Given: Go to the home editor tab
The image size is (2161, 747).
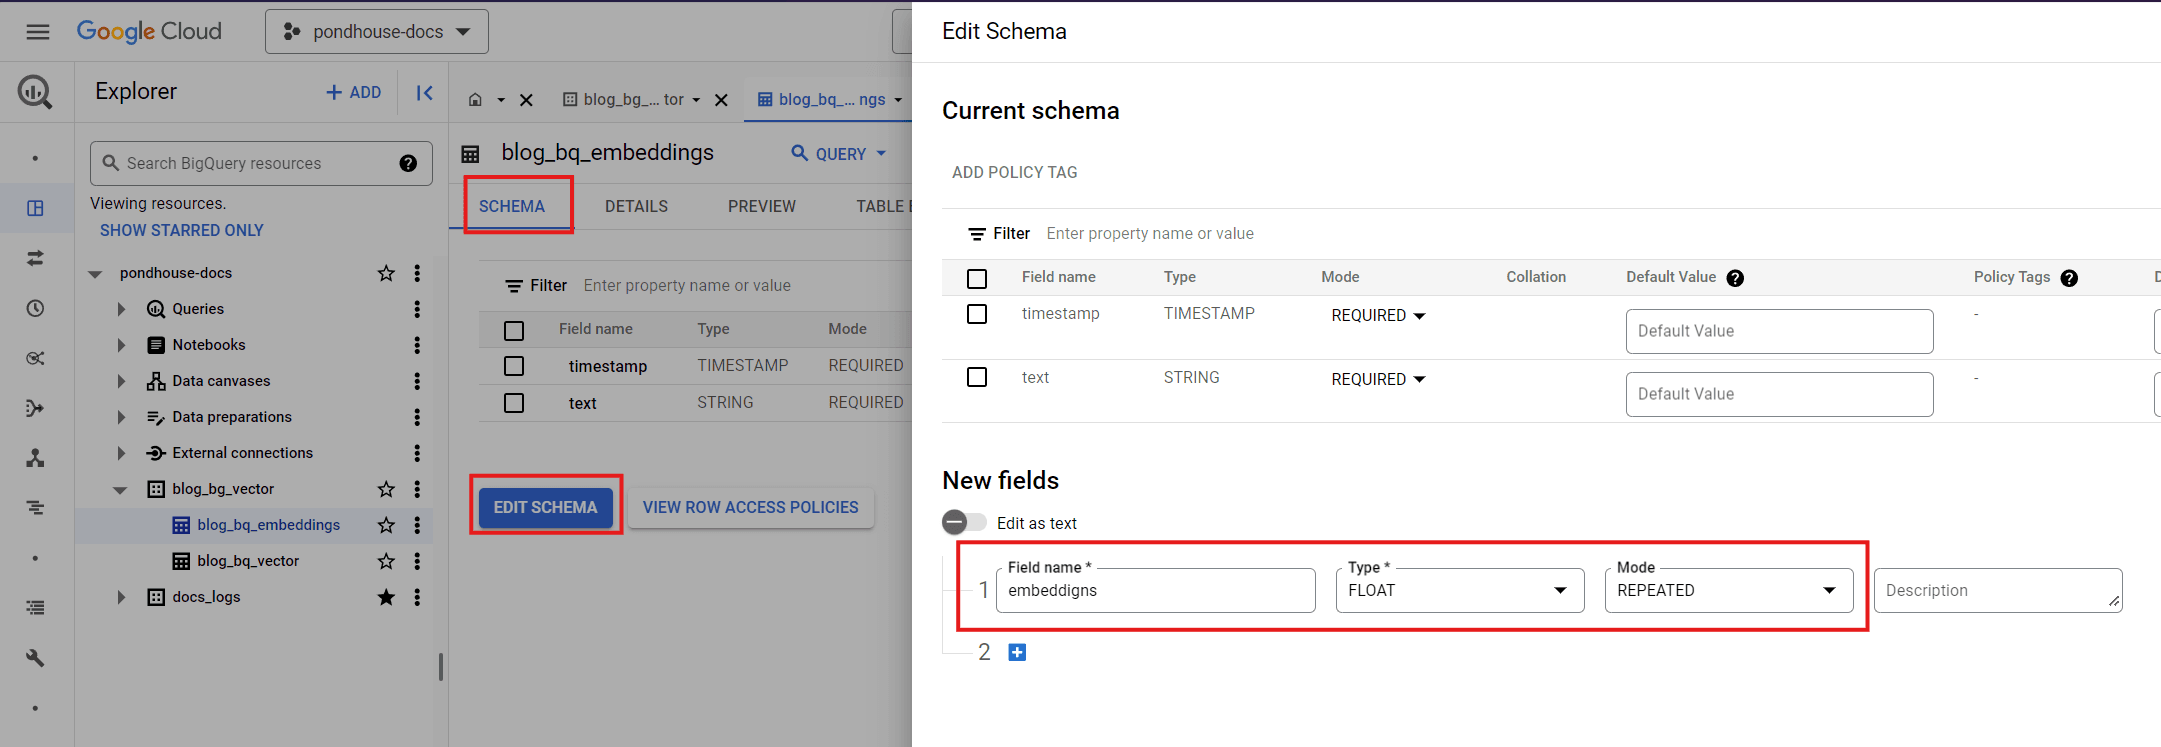Looking at the screenshot, I should coord(476,100).
